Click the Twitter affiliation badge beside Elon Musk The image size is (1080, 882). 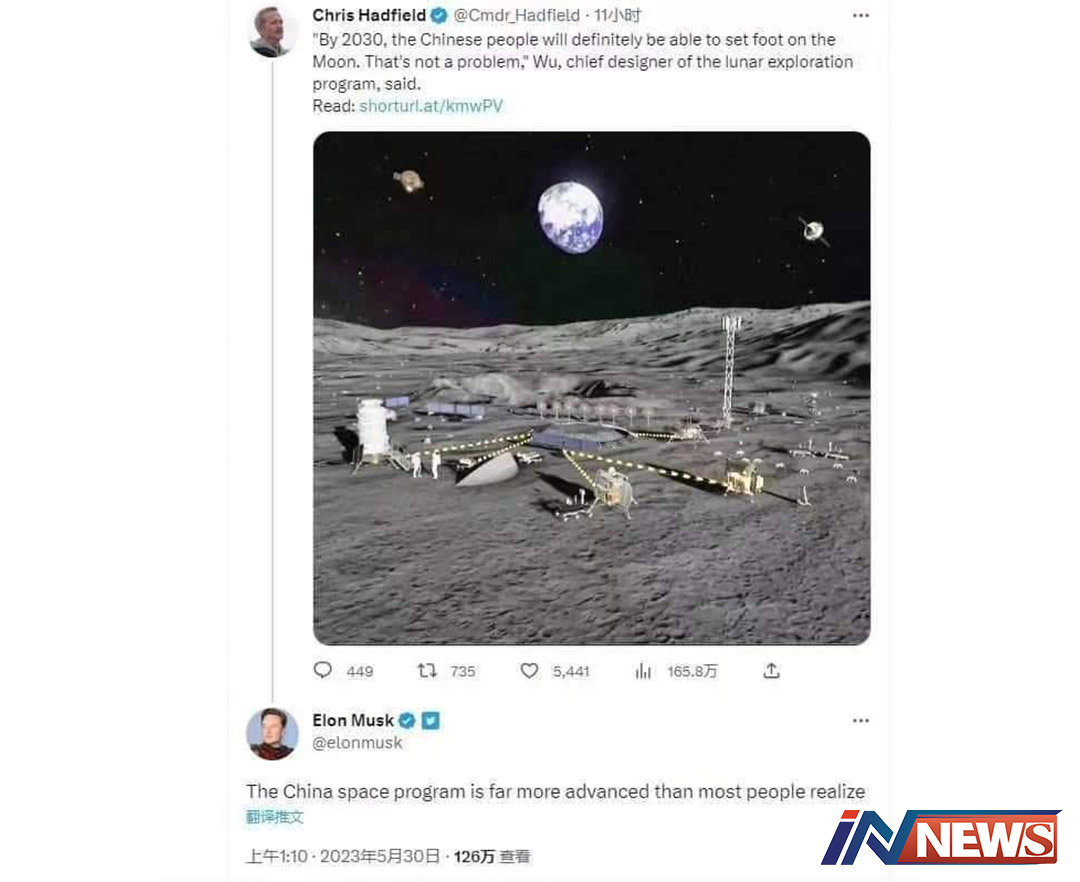[x=430, y=720]
